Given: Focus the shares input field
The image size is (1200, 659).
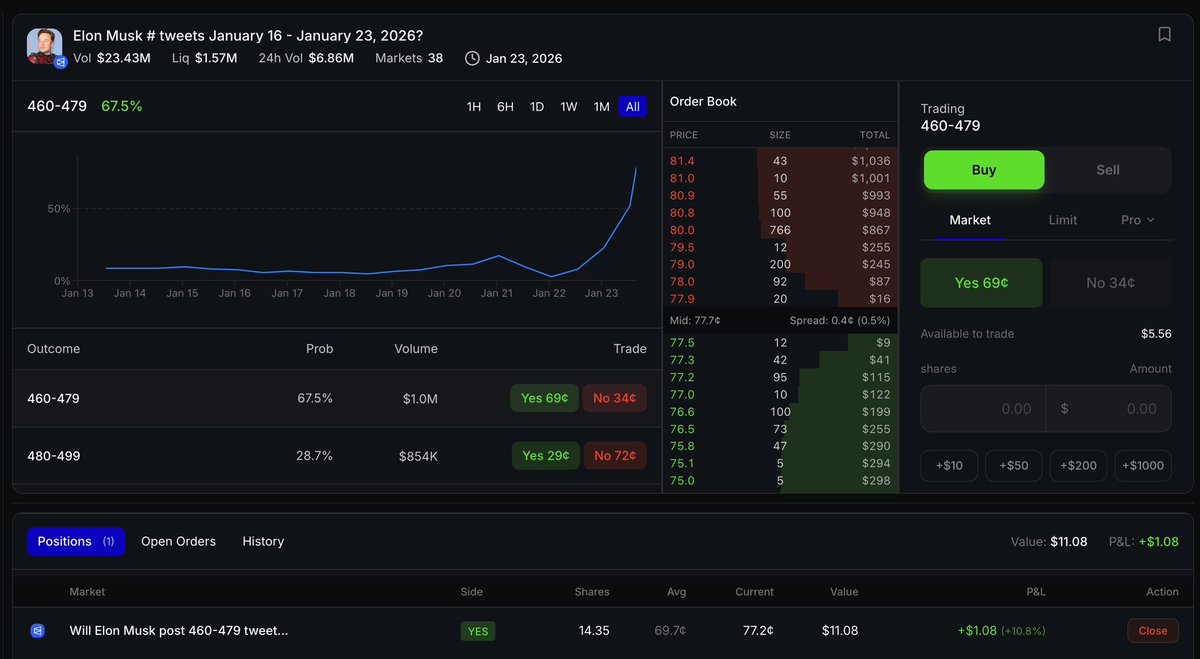Looking at the screenshot, I should coord(983,408).
